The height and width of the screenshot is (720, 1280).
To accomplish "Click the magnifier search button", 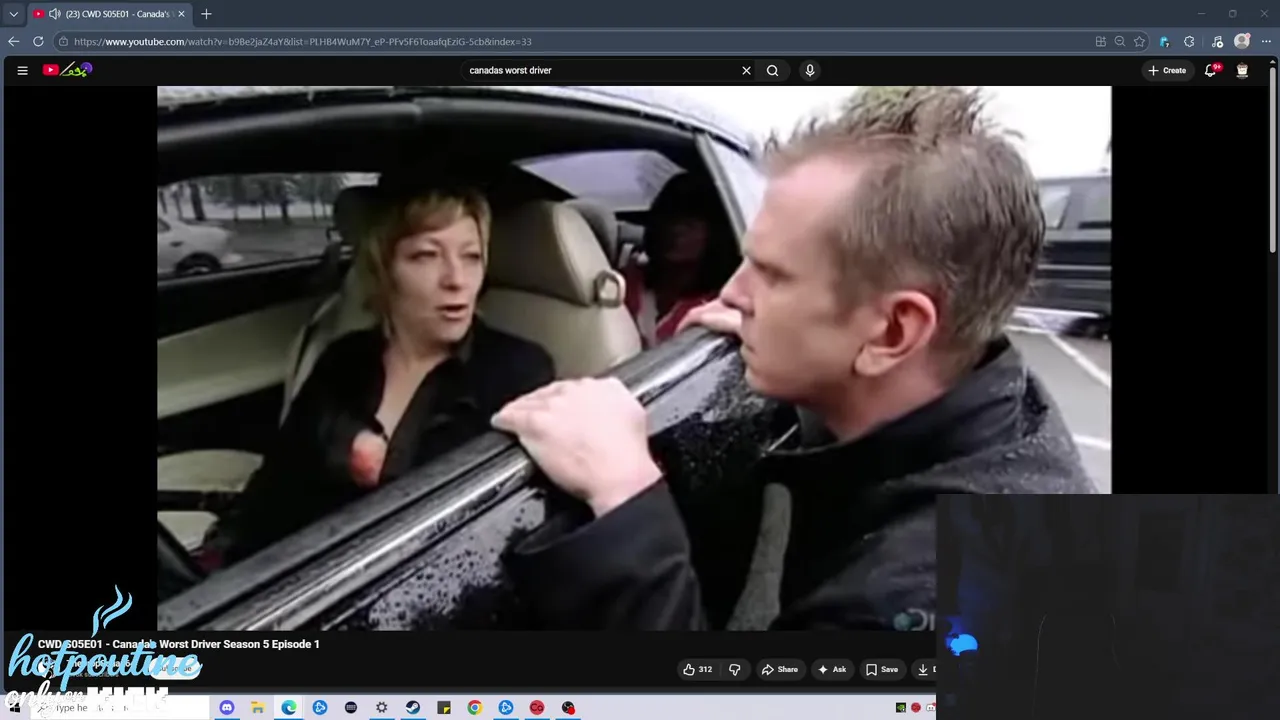I will [772, 70].
